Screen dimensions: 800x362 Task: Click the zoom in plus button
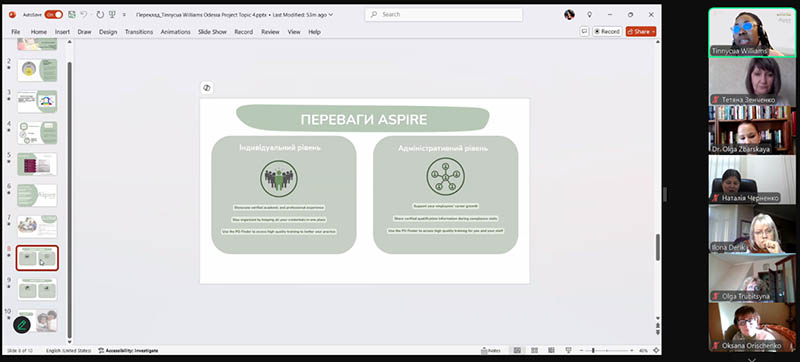coord(632,351)
